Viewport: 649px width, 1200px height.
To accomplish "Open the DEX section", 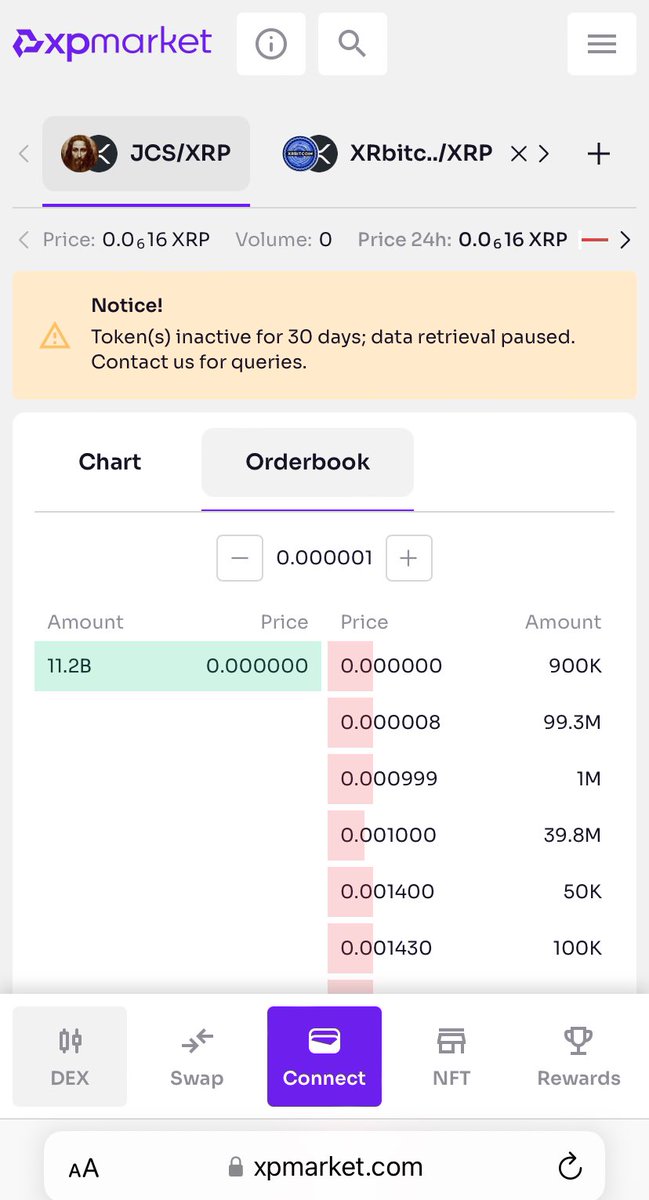I will click(70, 1056).
